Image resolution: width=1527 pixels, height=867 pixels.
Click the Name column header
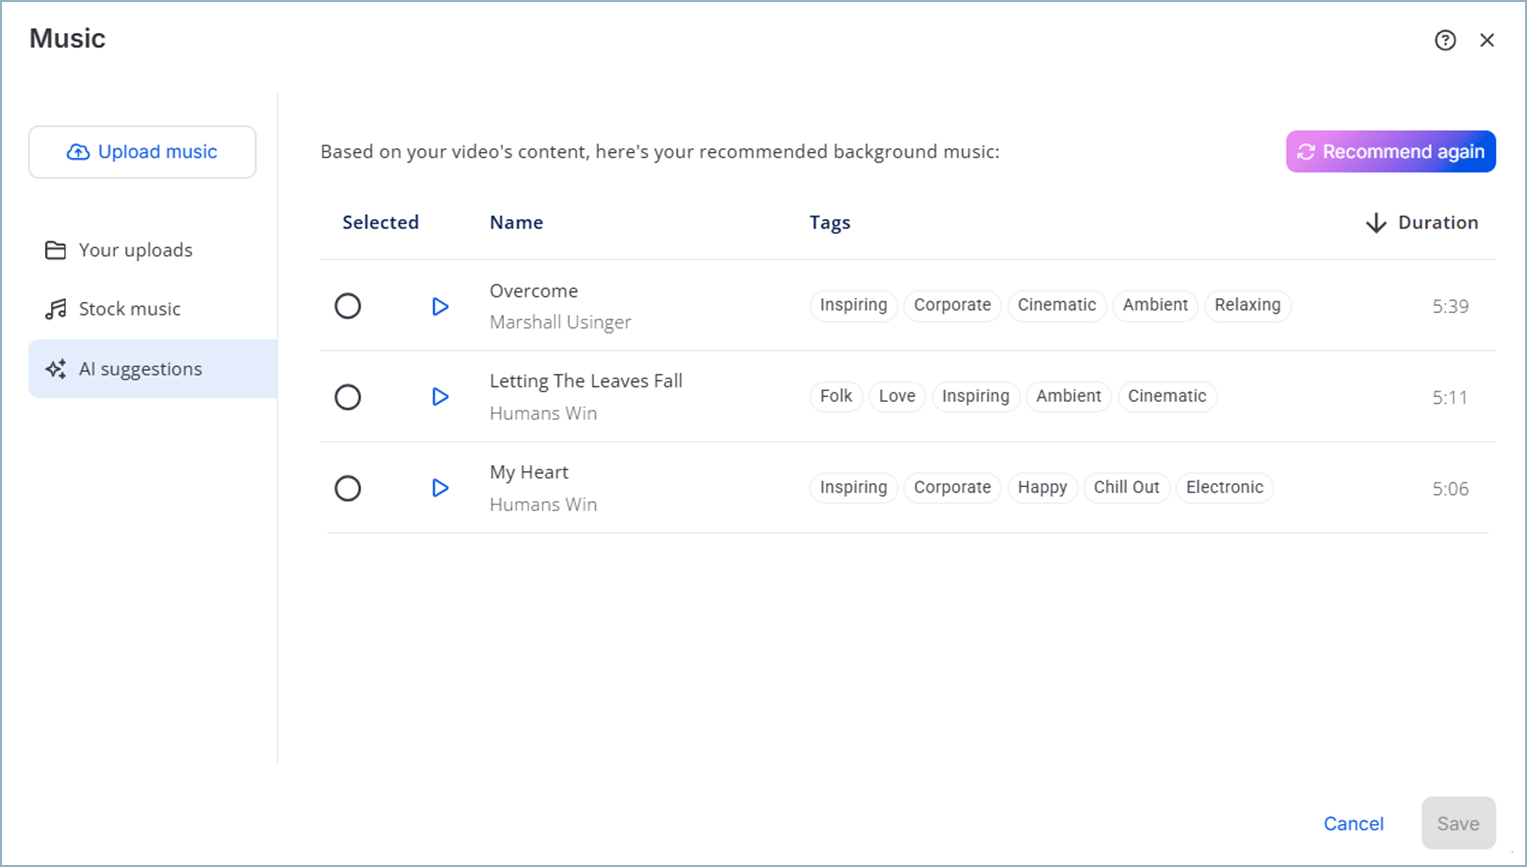[516, 222]
